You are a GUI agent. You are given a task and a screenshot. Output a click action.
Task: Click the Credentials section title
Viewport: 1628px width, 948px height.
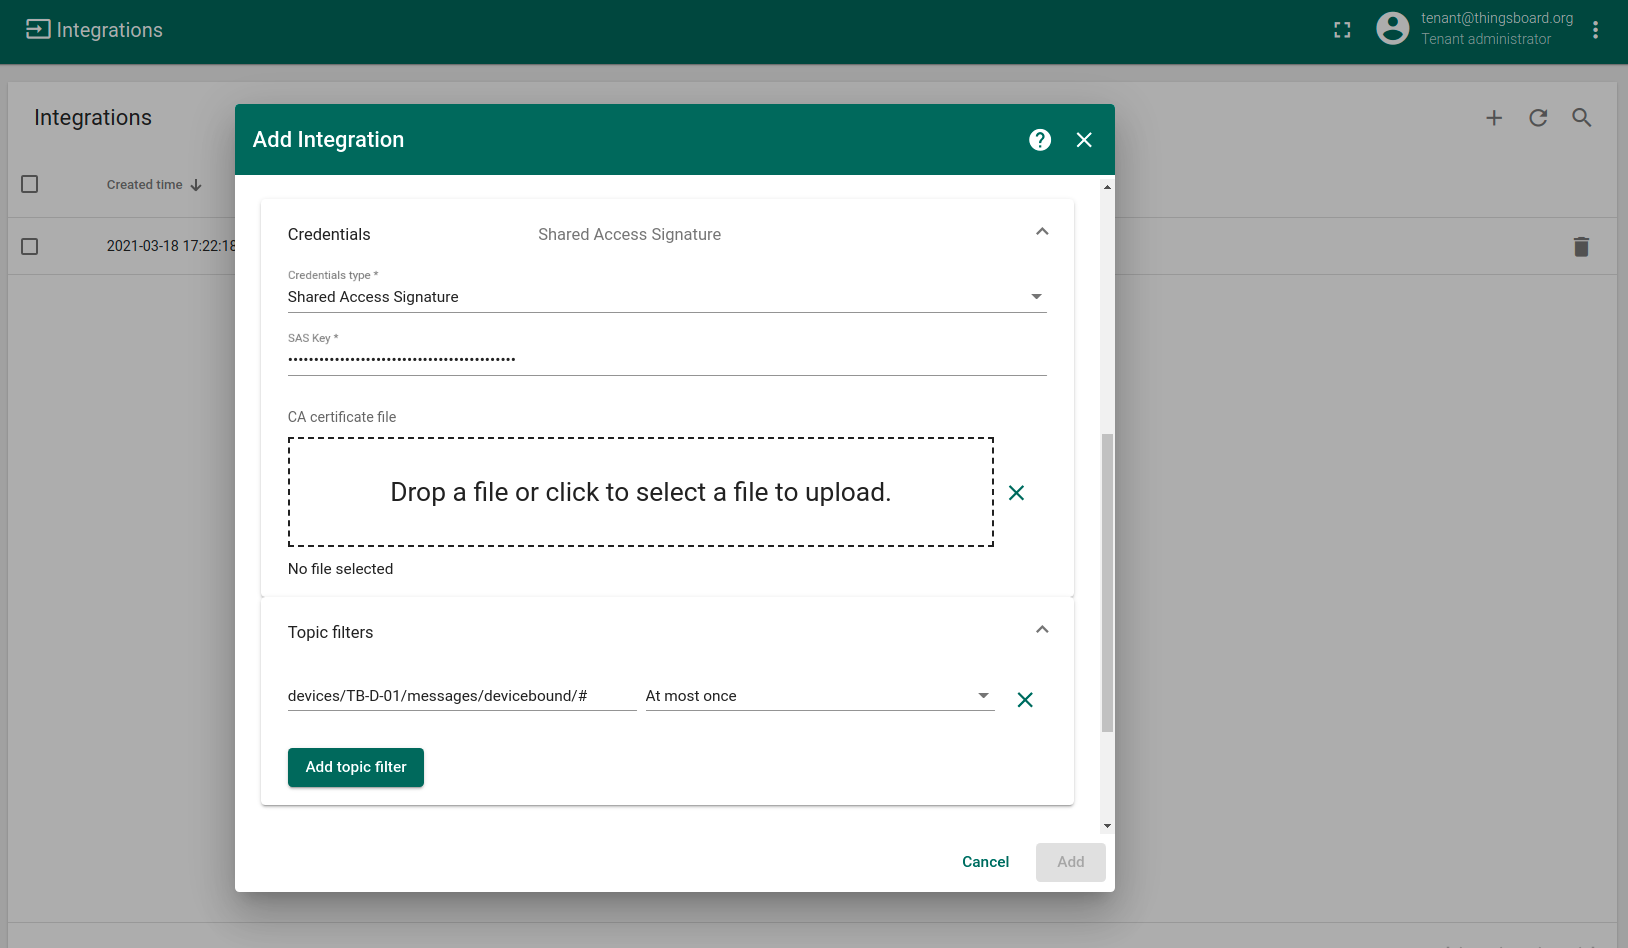pos(329,234)
